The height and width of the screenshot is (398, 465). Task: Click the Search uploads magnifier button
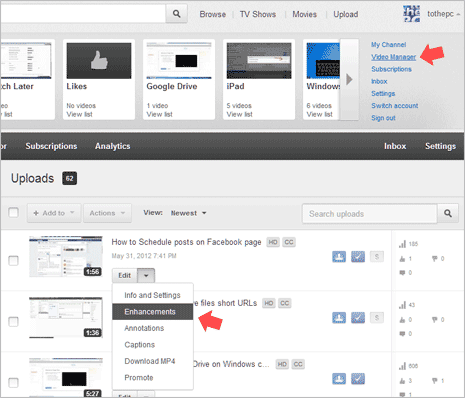pos(448,213)
